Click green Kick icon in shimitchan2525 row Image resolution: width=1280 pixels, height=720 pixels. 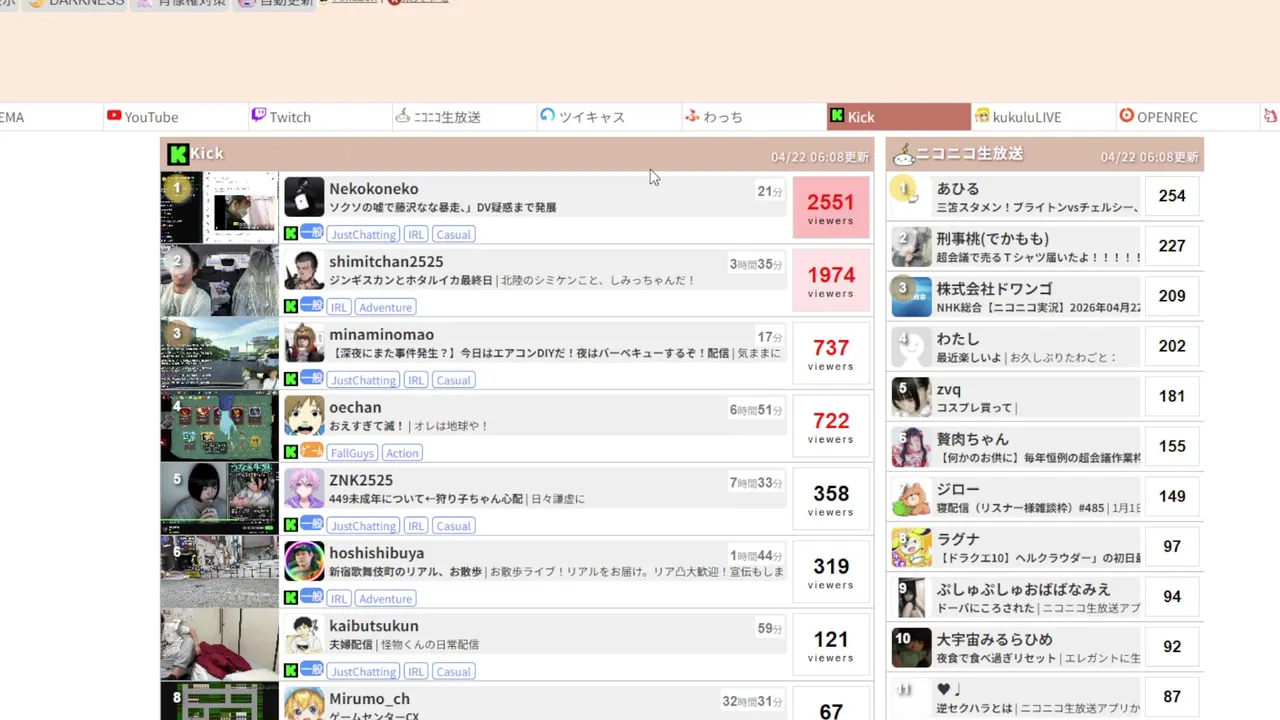tap(291, 307)
